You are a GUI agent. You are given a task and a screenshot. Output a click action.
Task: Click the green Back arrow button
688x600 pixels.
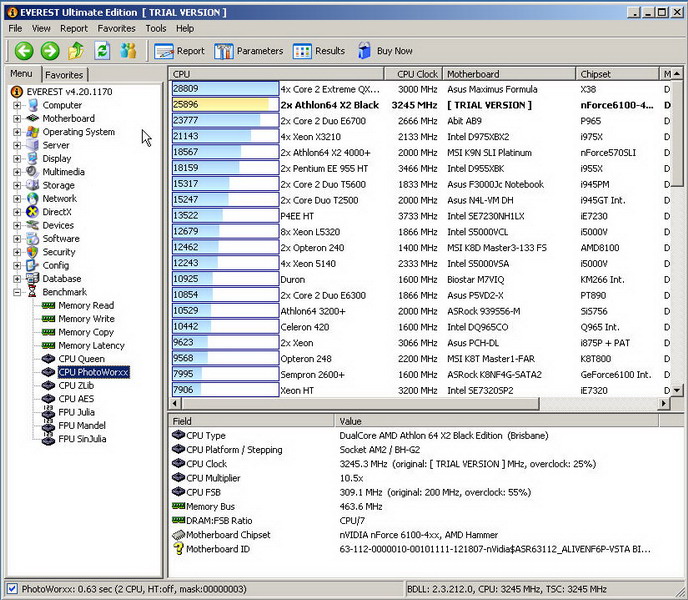24,50
